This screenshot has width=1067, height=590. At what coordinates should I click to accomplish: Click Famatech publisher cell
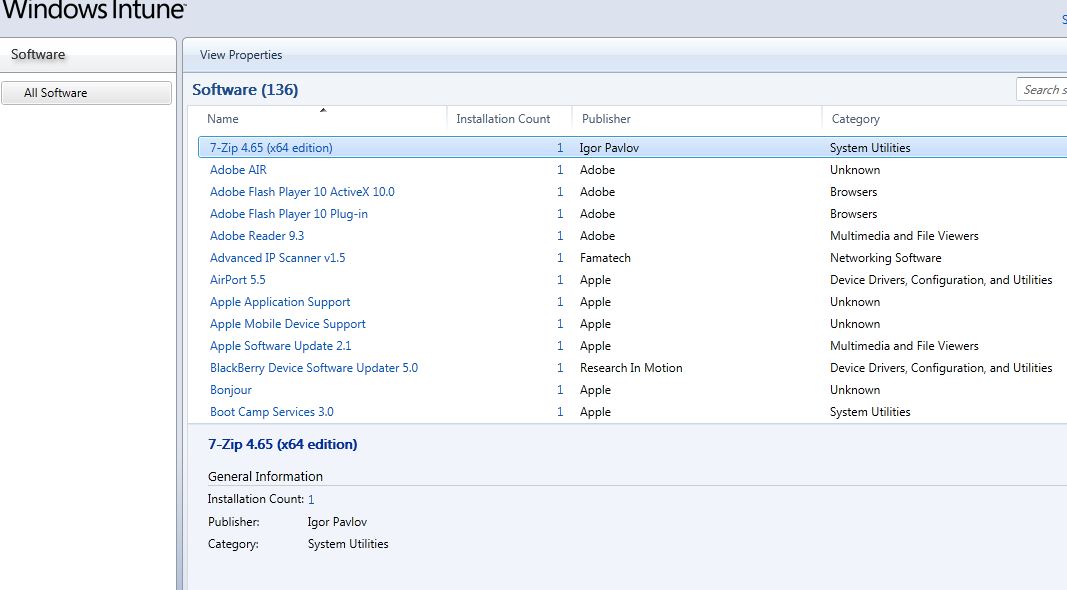pos(605,258)
